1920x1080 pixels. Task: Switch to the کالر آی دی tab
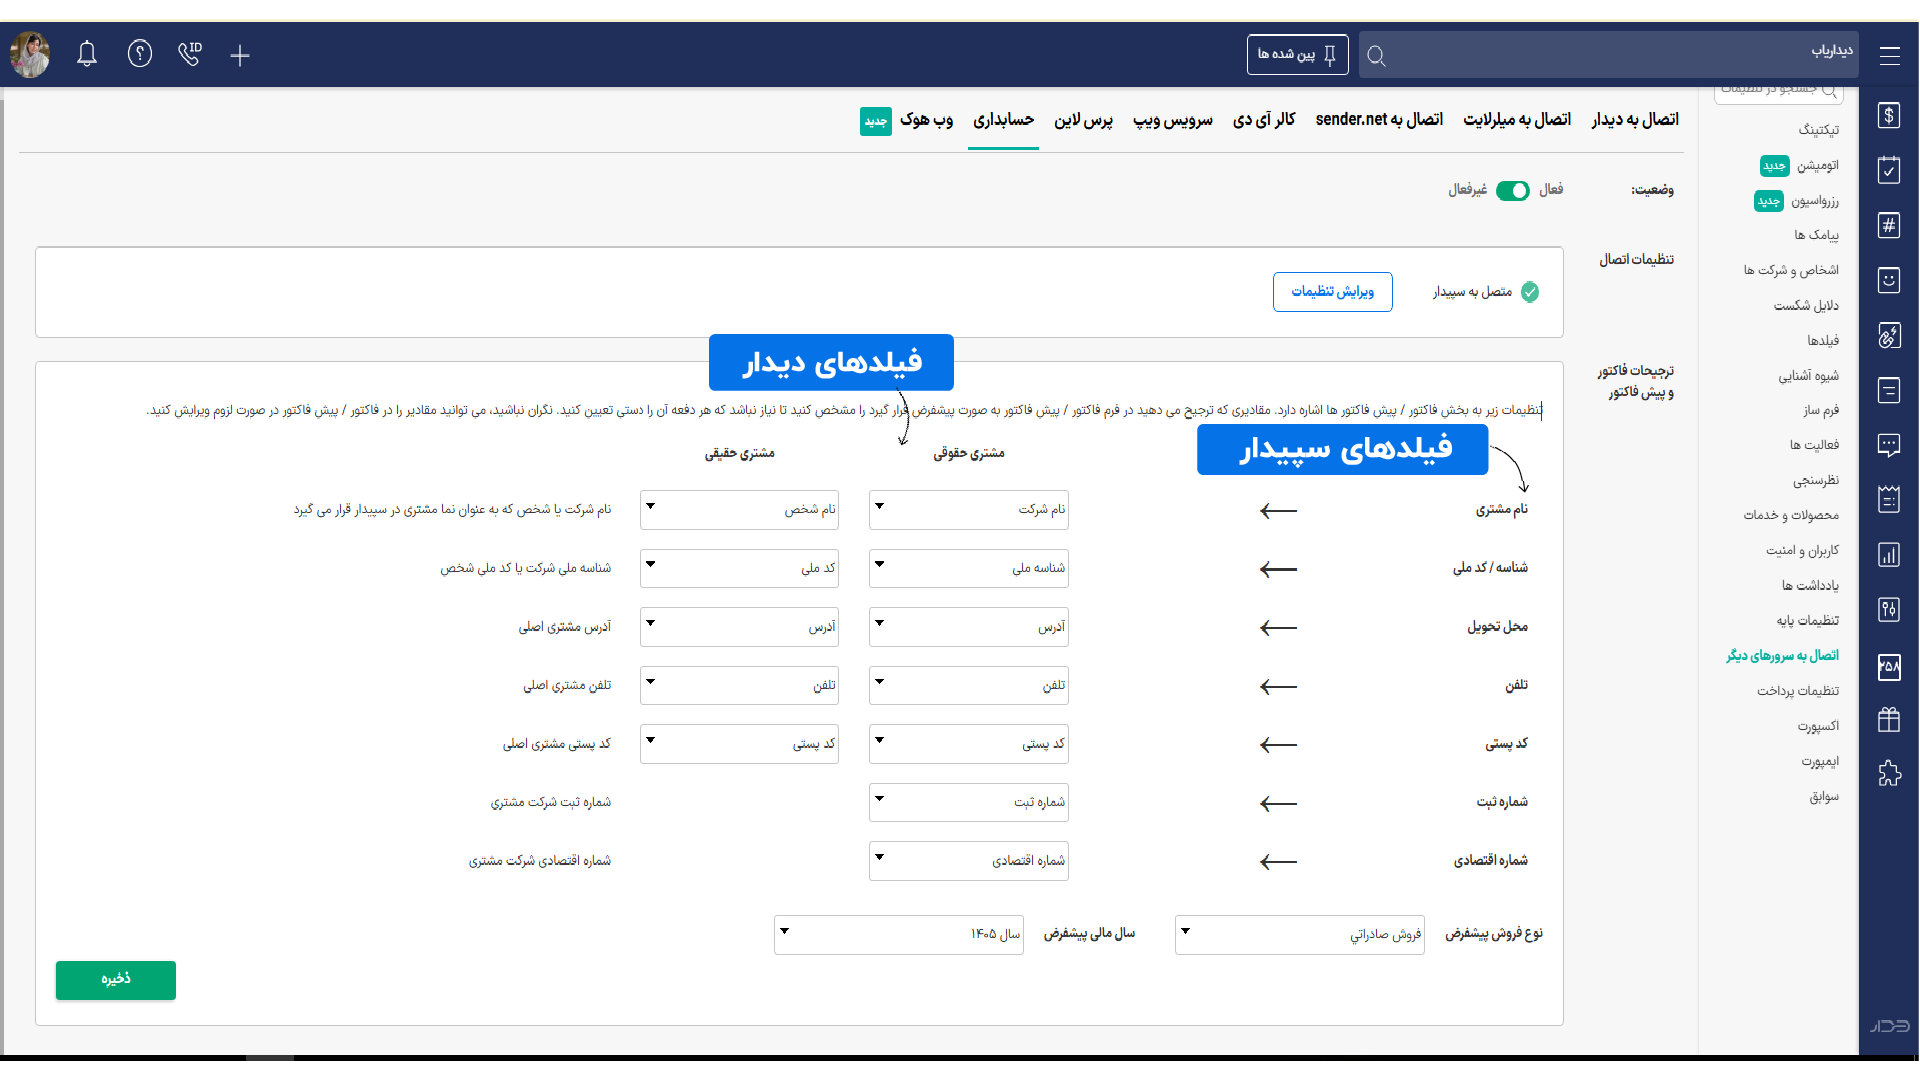(1264, 120)
